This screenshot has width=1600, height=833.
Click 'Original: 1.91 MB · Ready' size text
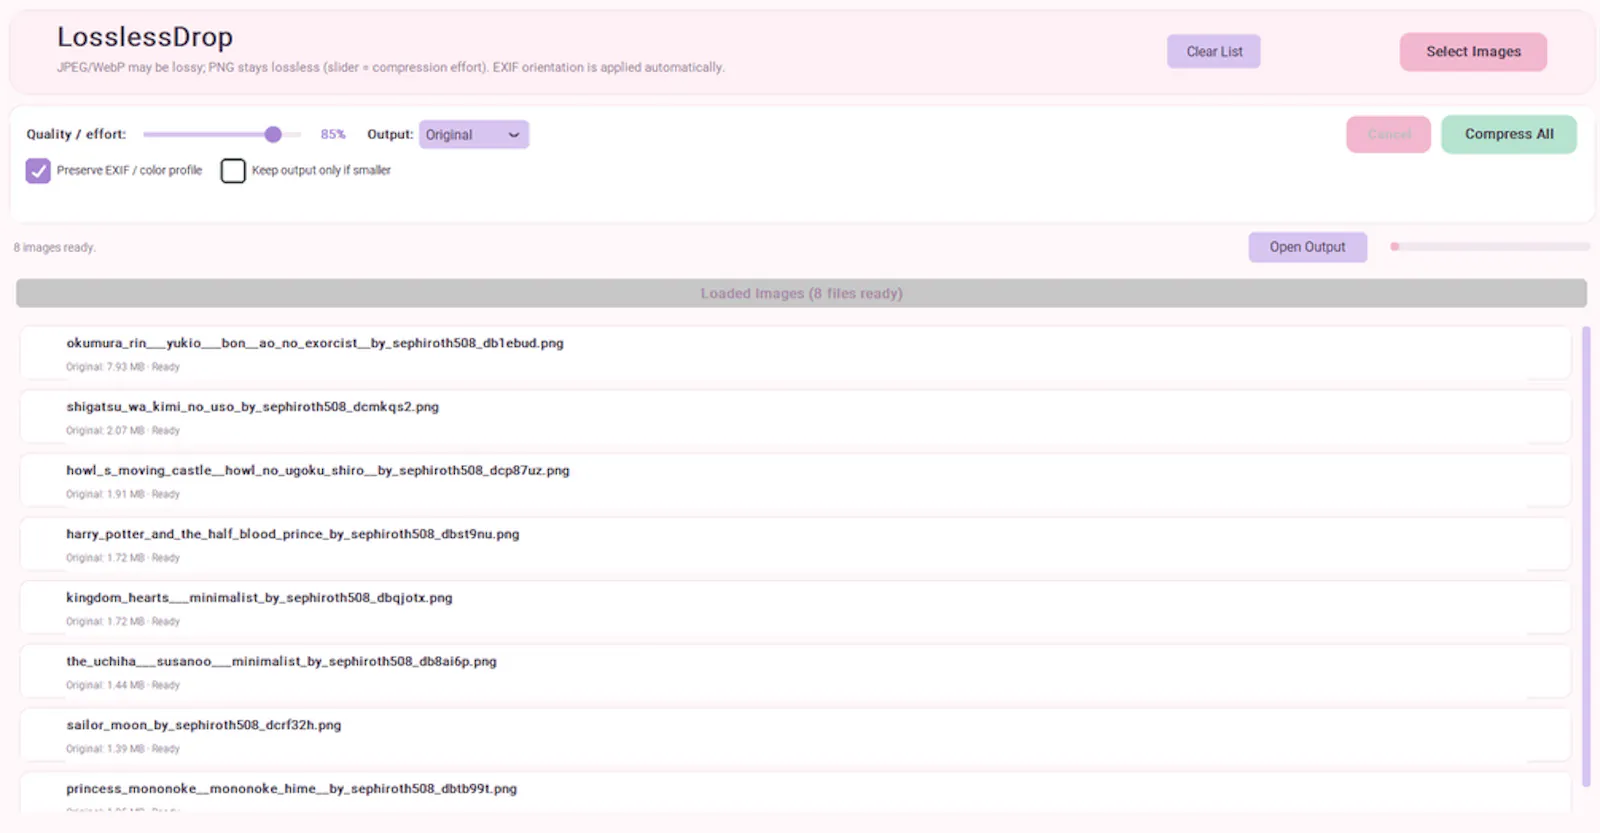123,494
